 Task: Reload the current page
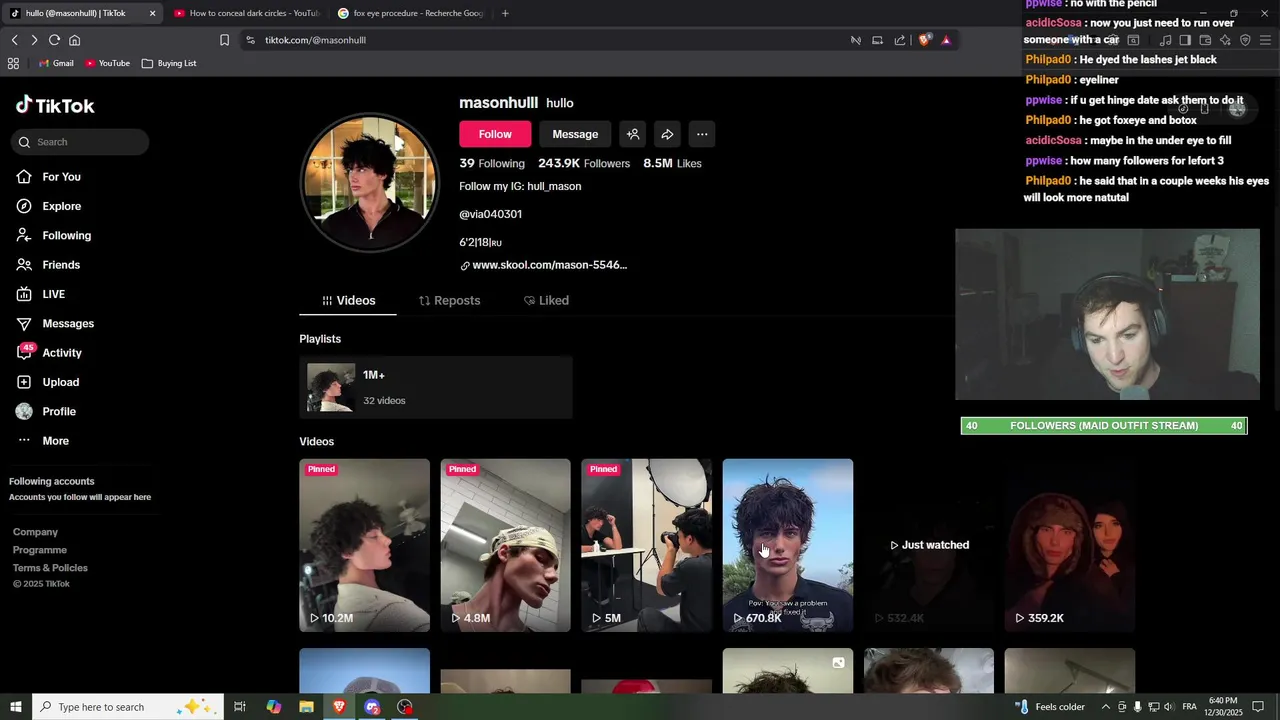click(54, 40)
